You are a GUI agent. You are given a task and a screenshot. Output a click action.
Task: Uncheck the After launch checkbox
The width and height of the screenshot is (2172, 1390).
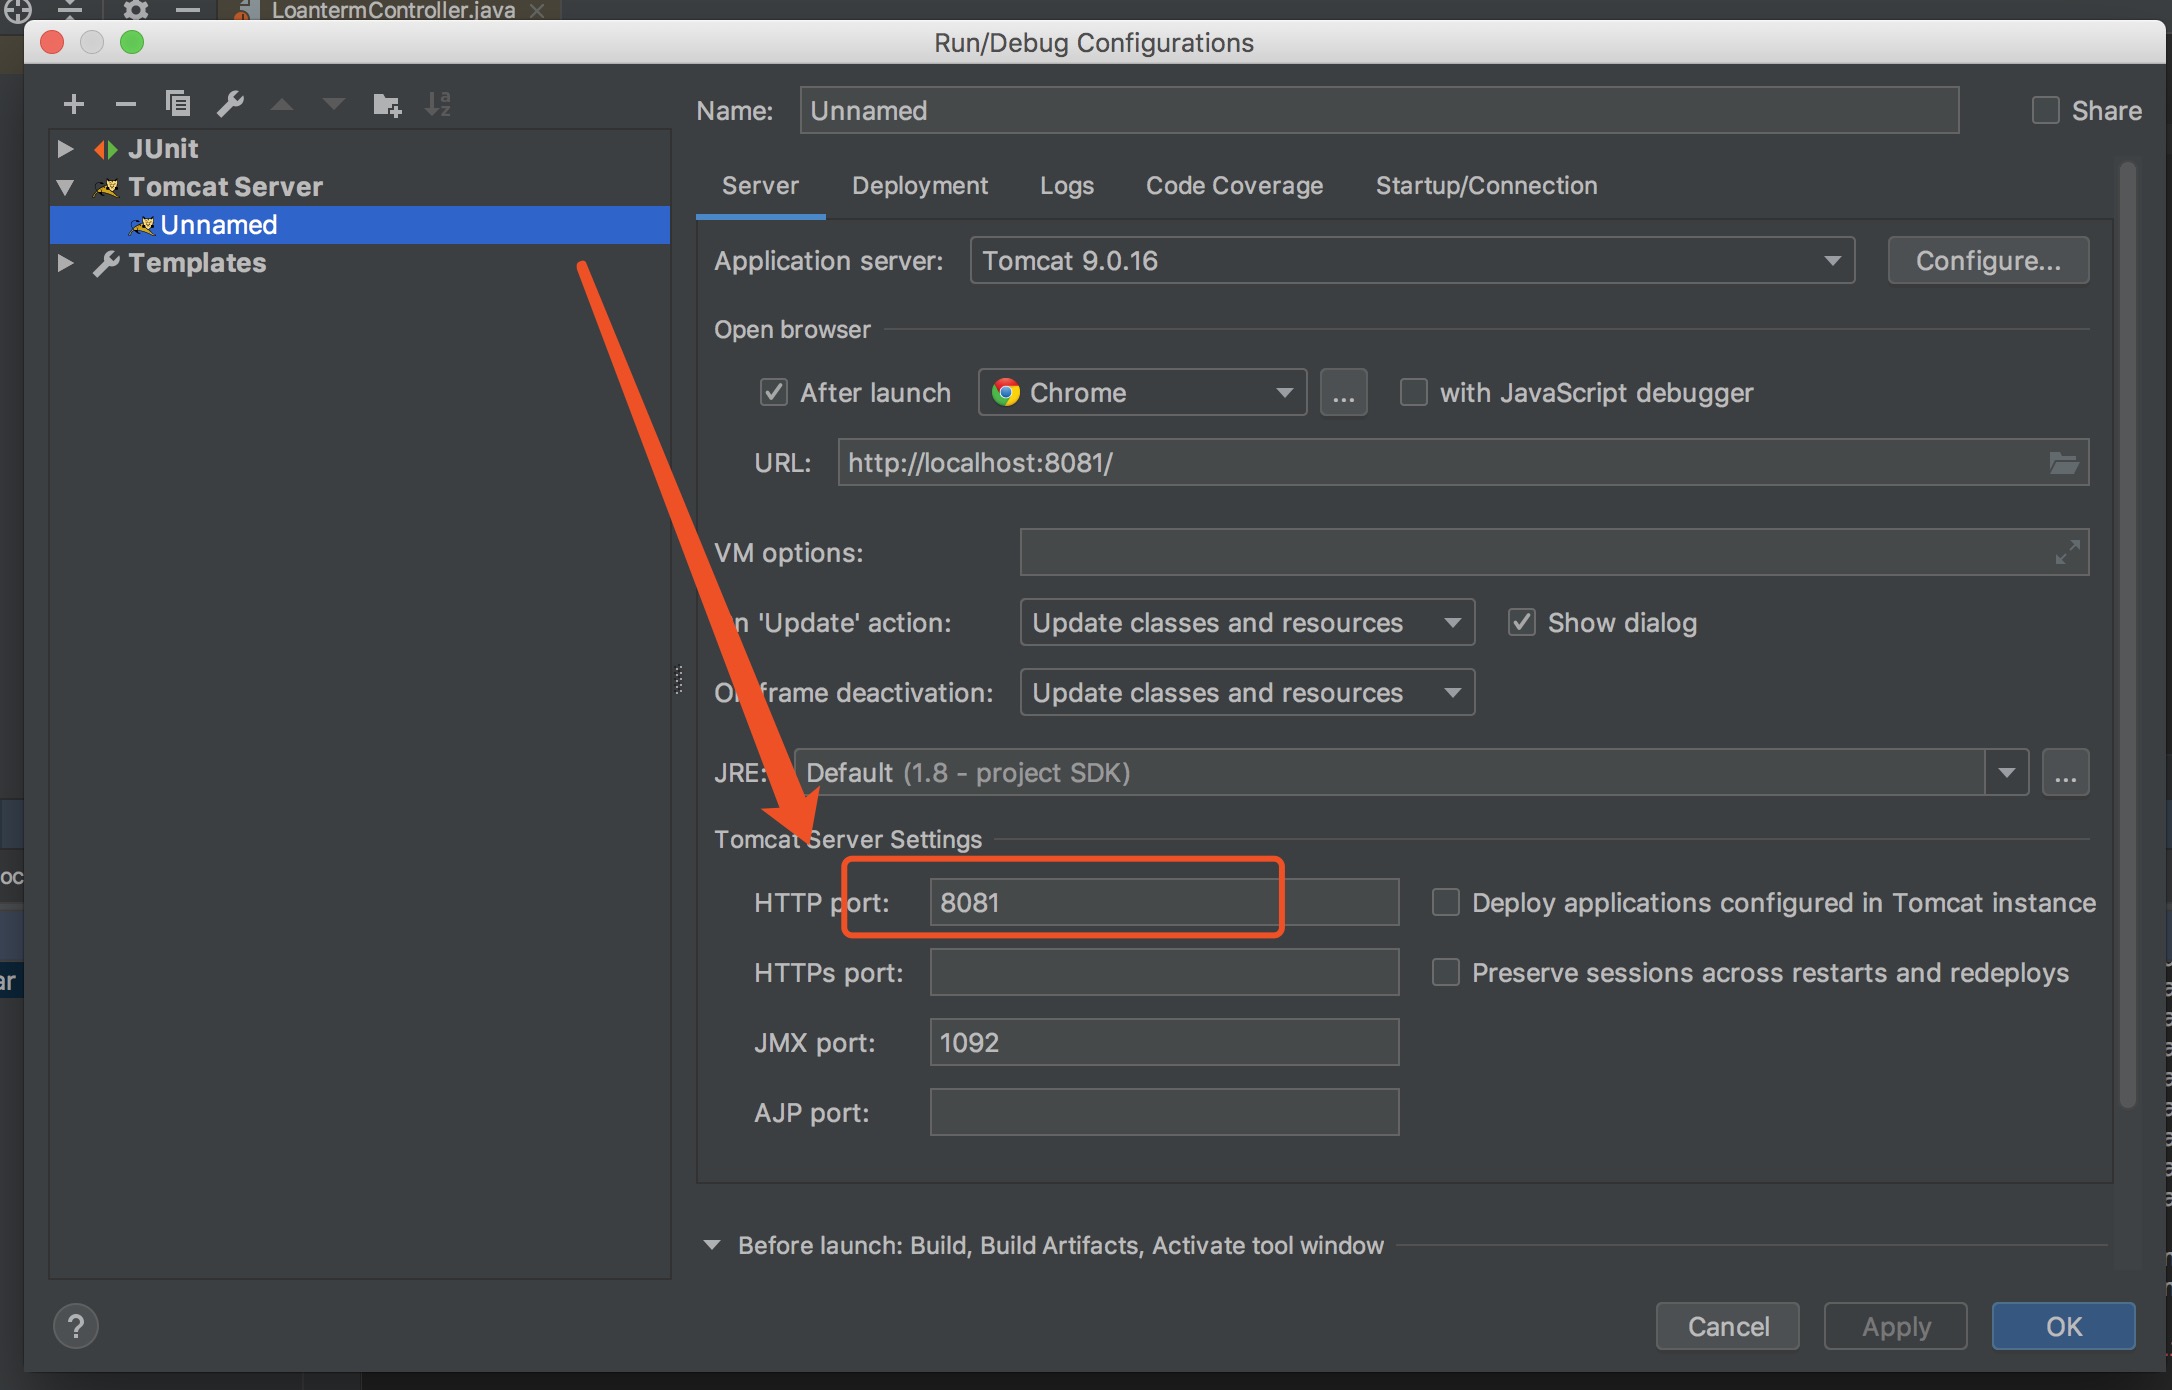[x=774, y=392]
